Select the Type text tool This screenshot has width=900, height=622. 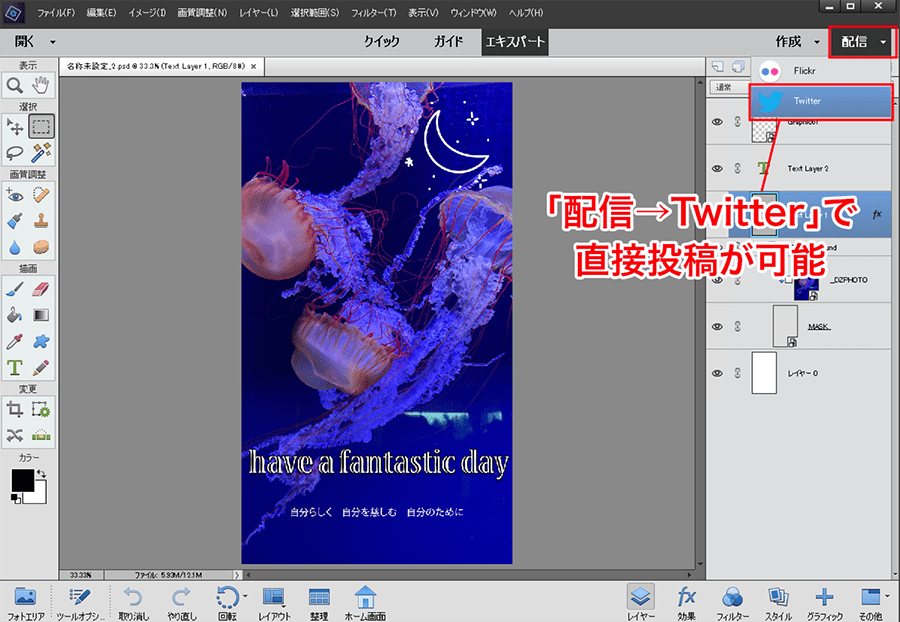(x=14, y=367)
